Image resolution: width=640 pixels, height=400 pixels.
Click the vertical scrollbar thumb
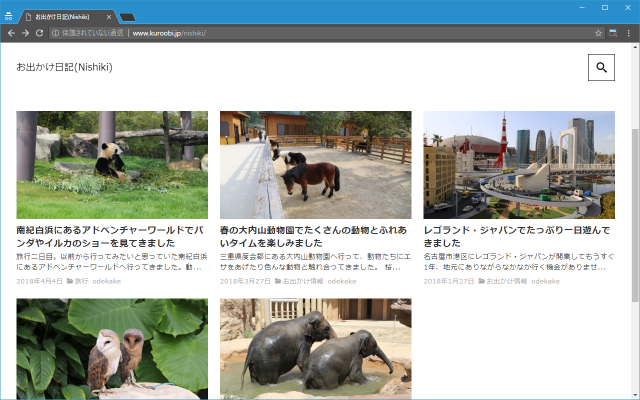[635, 216]
